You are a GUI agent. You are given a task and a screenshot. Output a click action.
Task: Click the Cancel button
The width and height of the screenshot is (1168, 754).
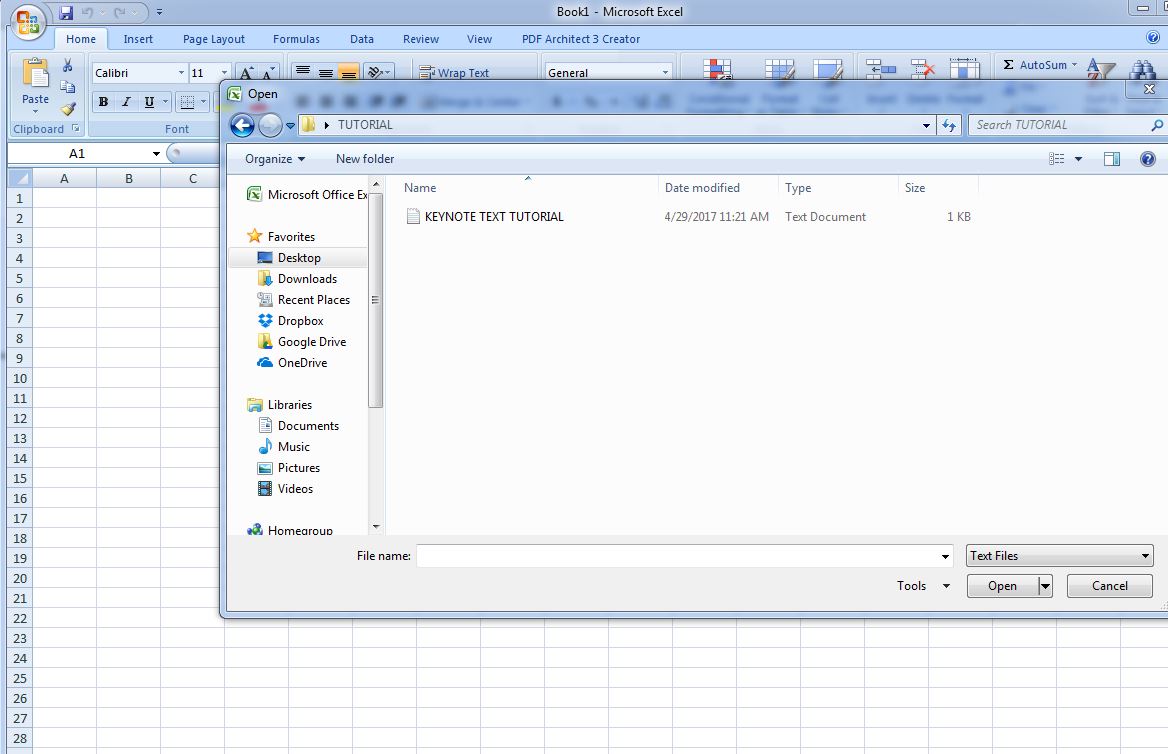[x=1109, y=586]
